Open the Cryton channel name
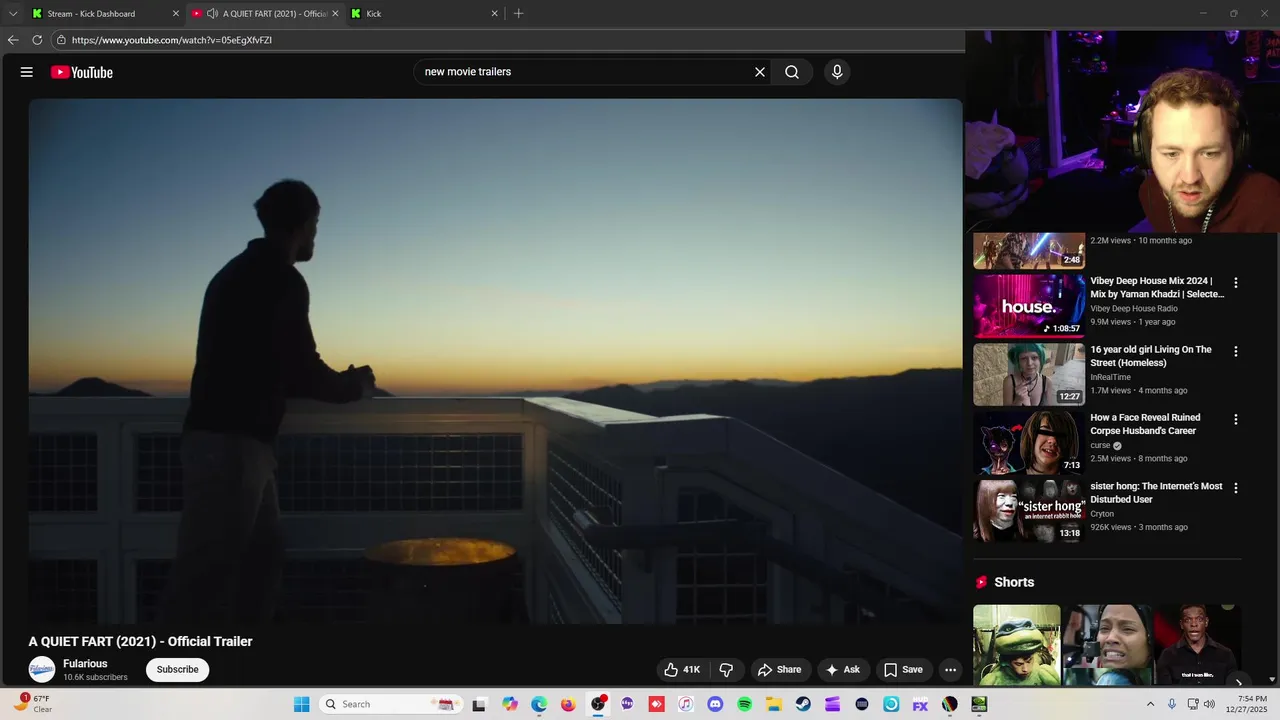The width and height of the screenshot is (1280, 720). click(1102, 514)
